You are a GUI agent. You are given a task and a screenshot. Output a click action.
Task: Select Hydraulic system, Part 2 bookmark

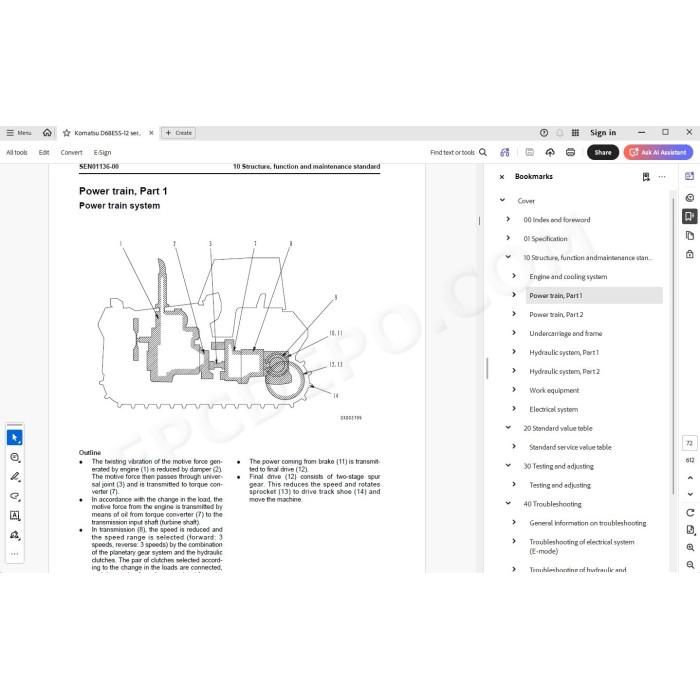(564, 371)
